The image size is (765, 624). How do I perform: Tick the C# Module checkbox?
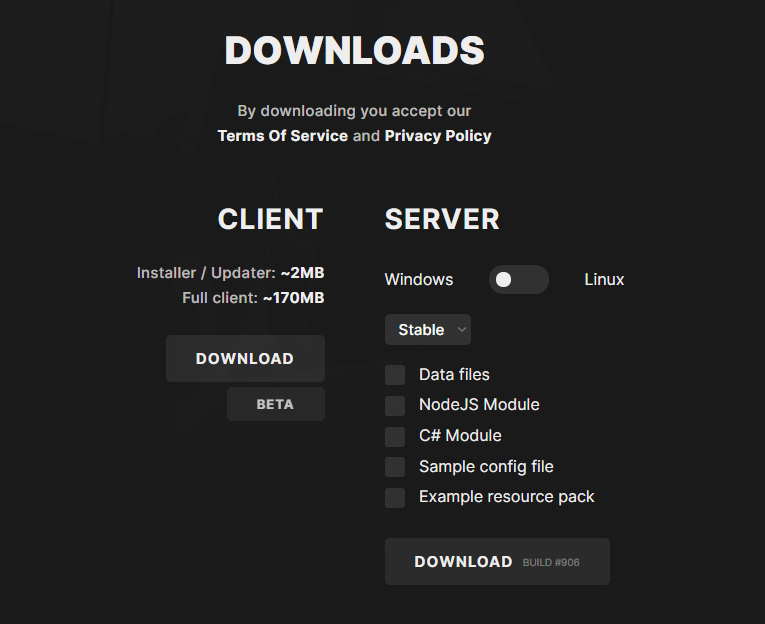pos(395,436)
